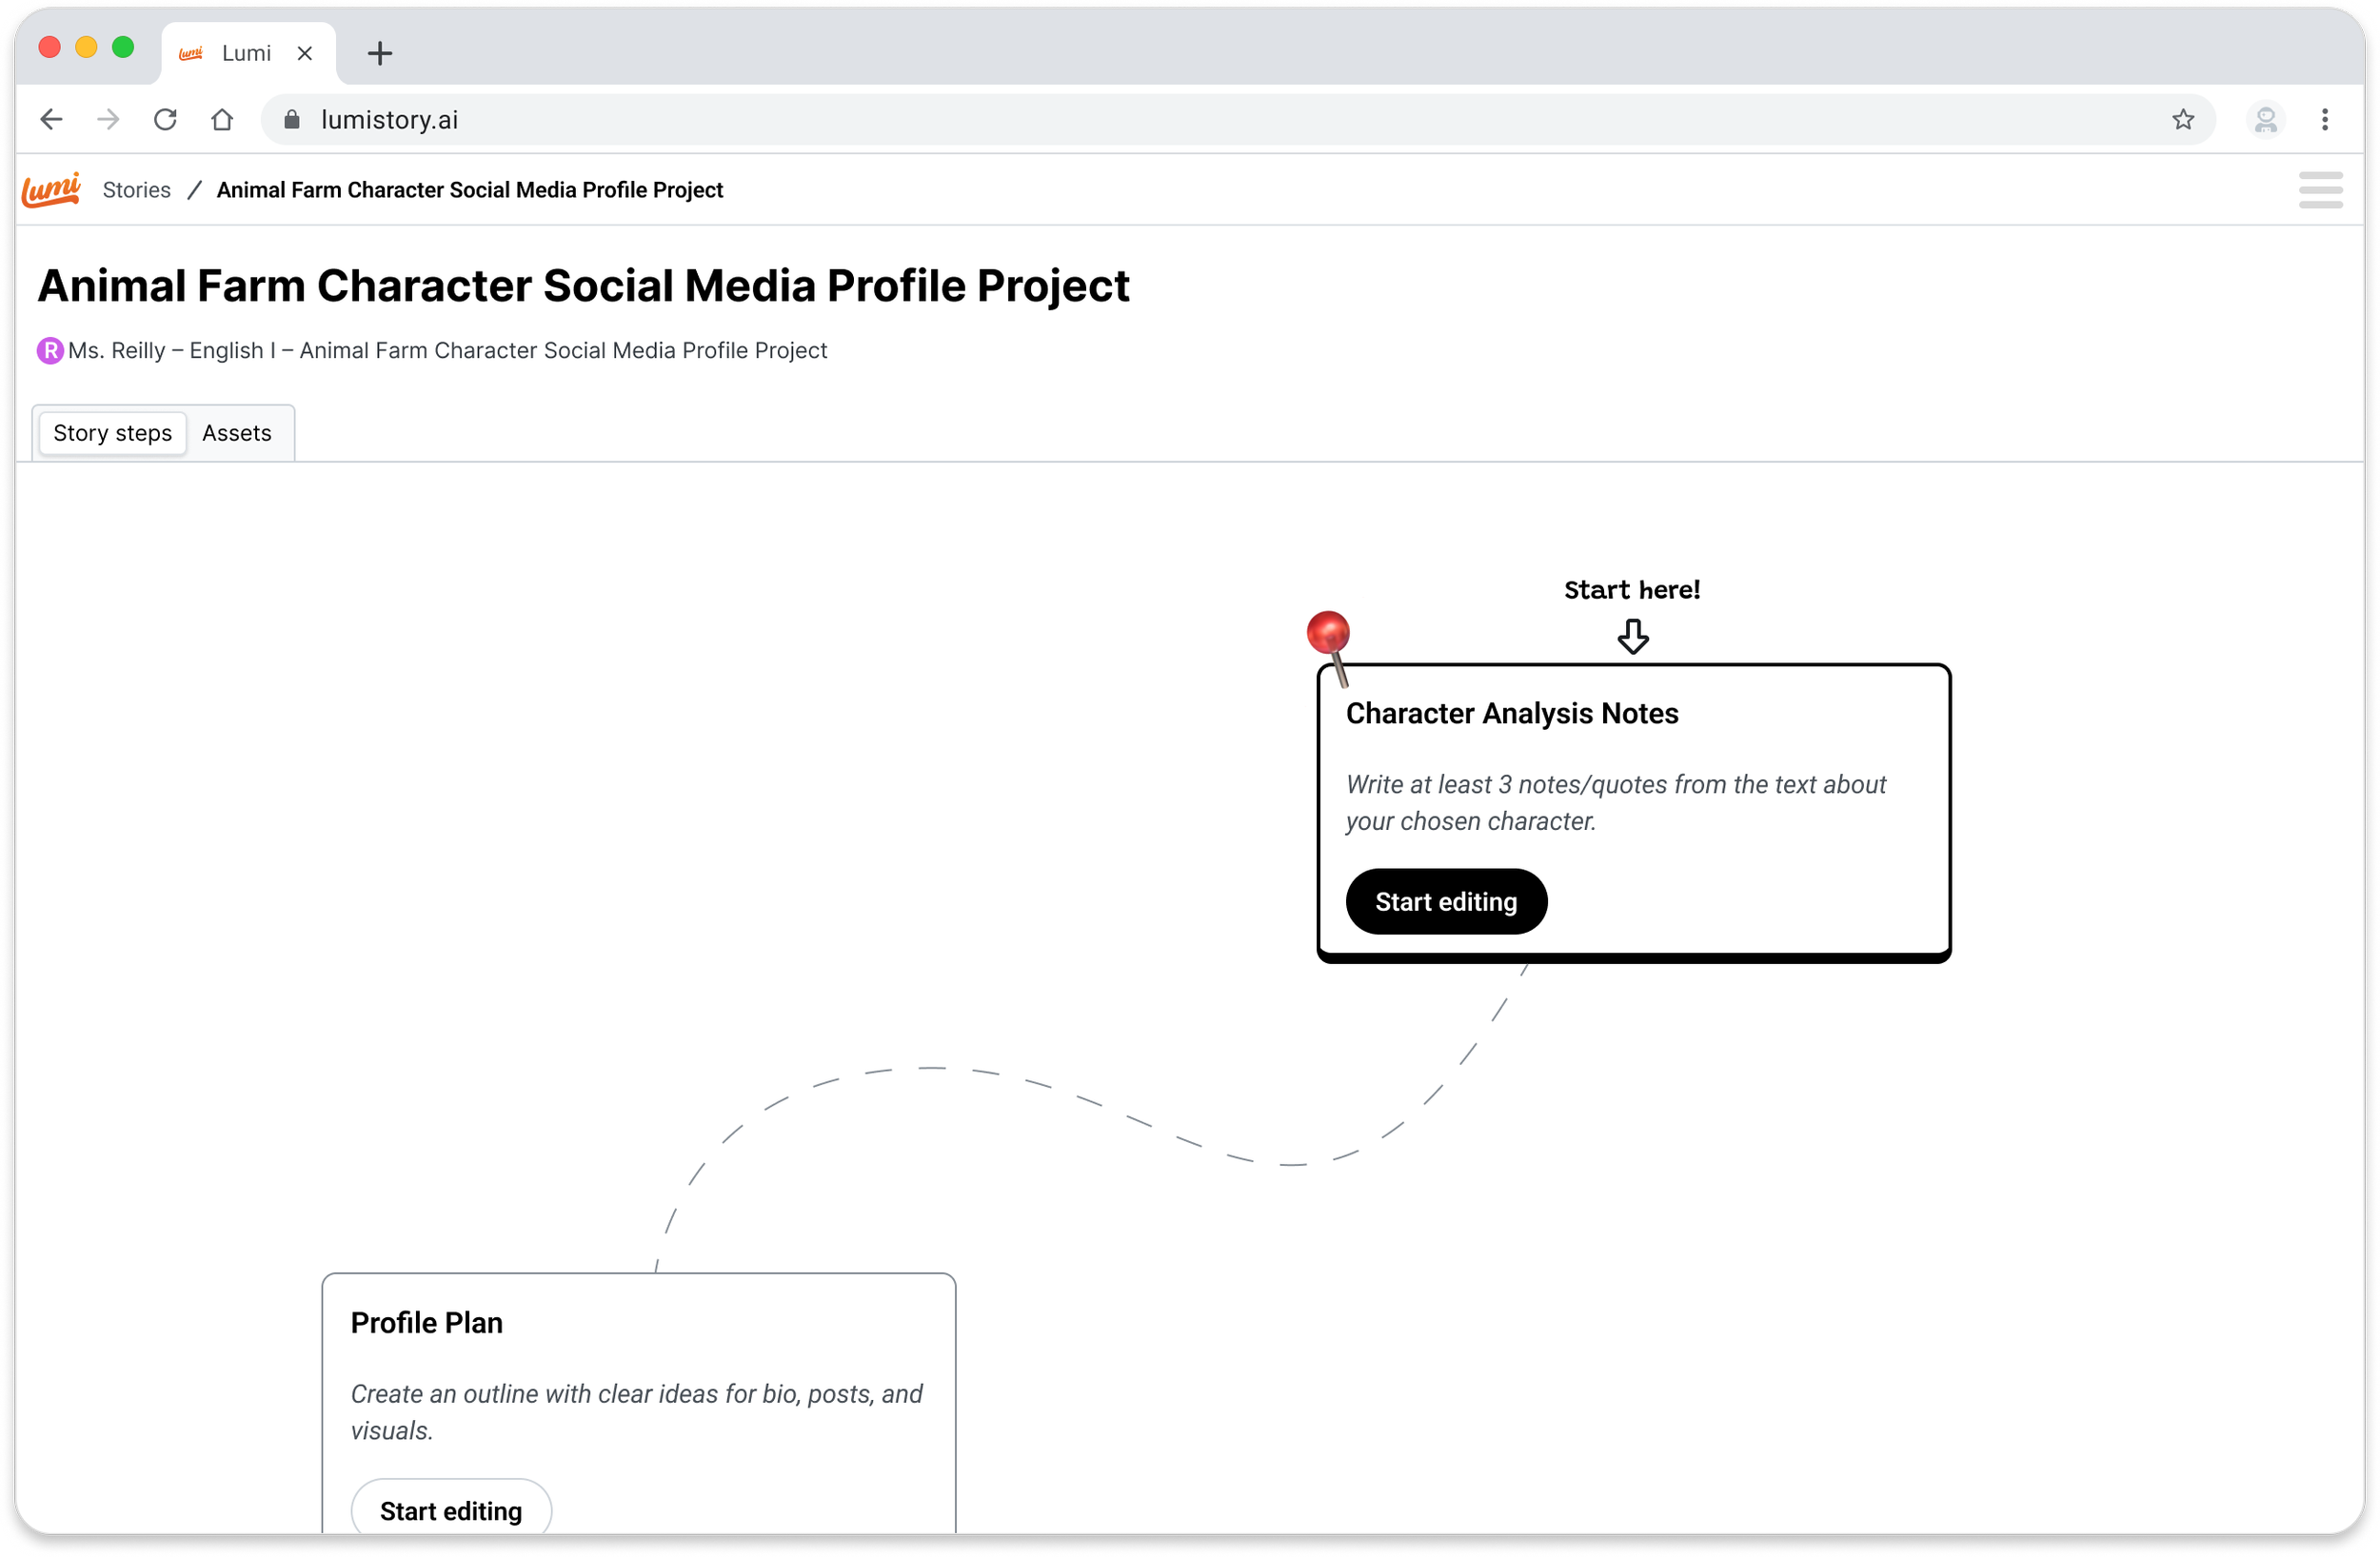The image size is (2380, 1557).
Task: Open Chrome three-dot menu
Action: [2325, 120]
